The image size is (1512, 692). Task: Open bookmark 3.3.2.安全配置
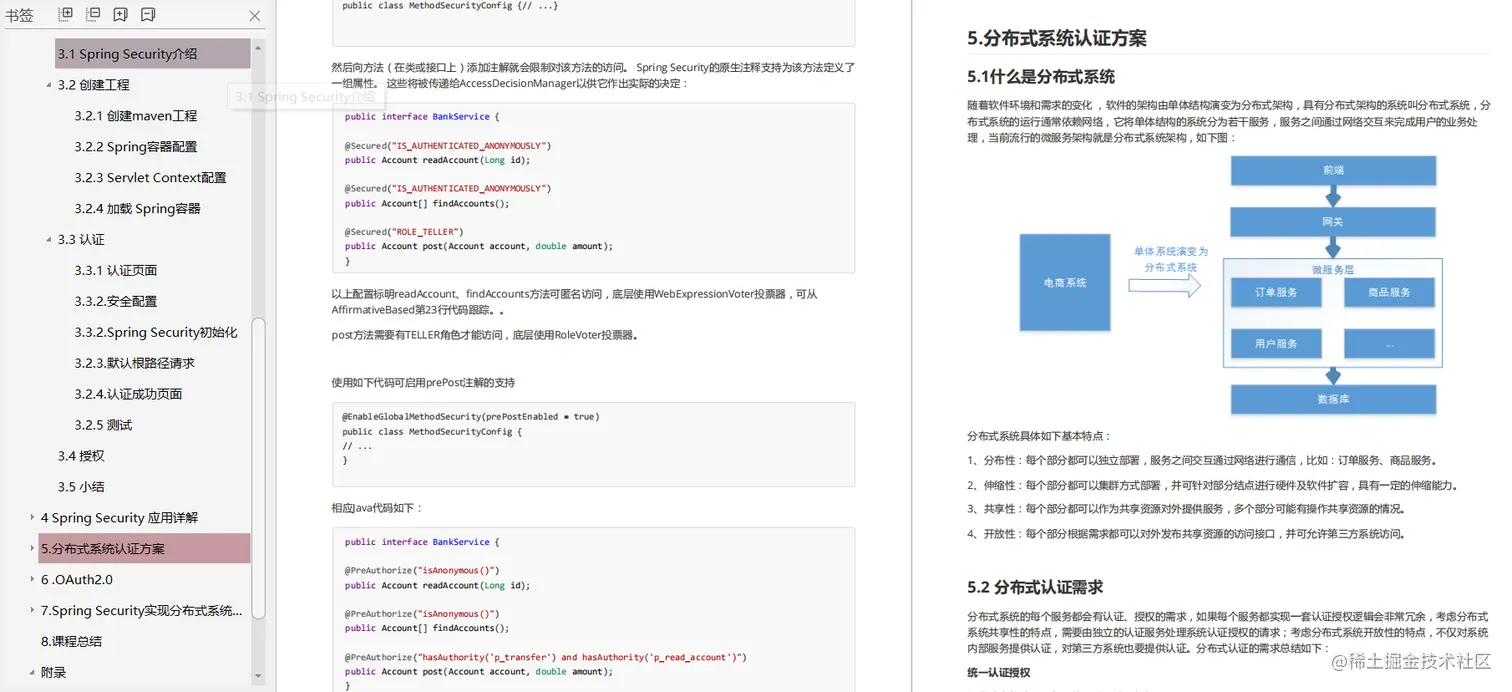tap(116, 302)
